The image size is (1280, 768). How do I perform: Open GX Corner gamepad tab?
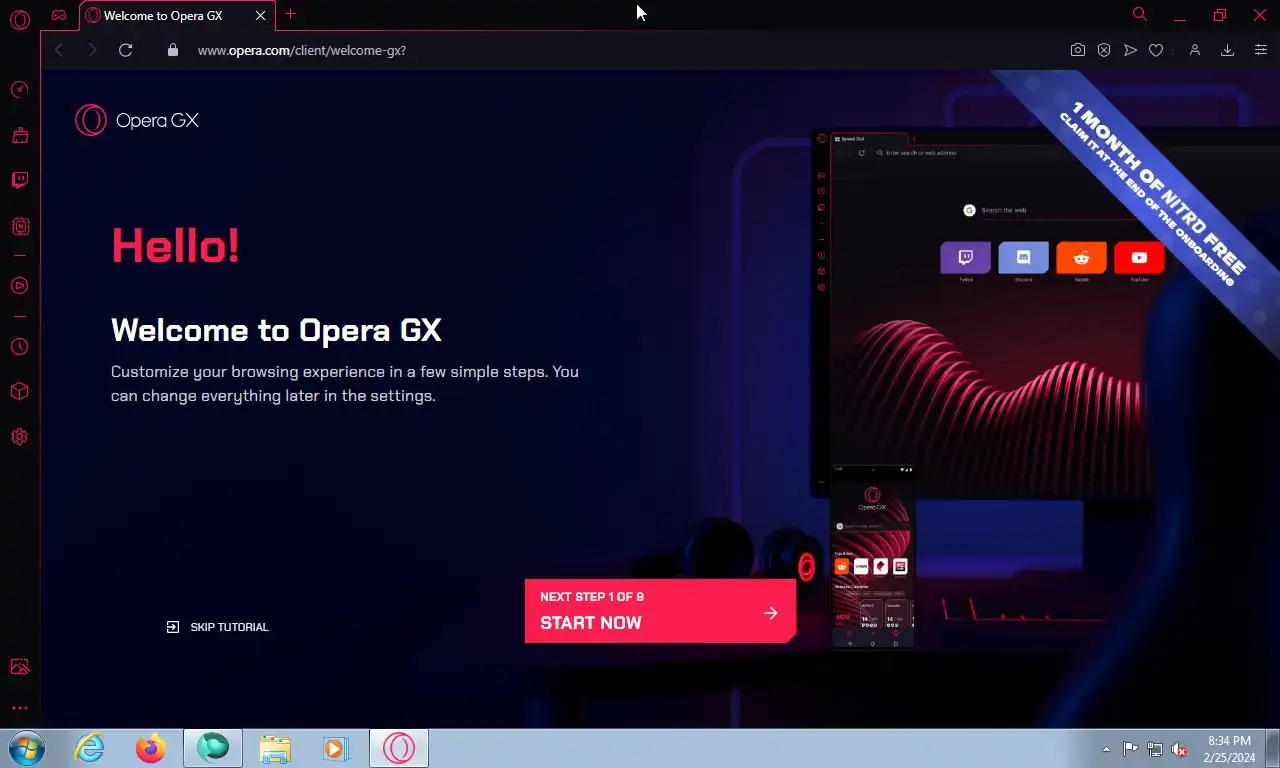(60, 15)
